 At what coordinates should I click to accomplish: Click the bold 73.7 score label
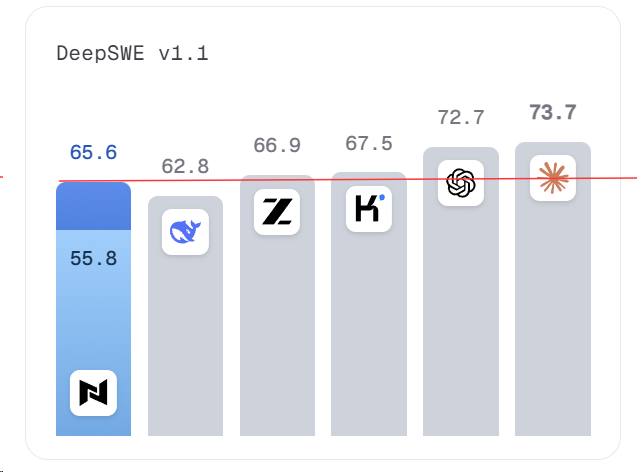[553, 113]
